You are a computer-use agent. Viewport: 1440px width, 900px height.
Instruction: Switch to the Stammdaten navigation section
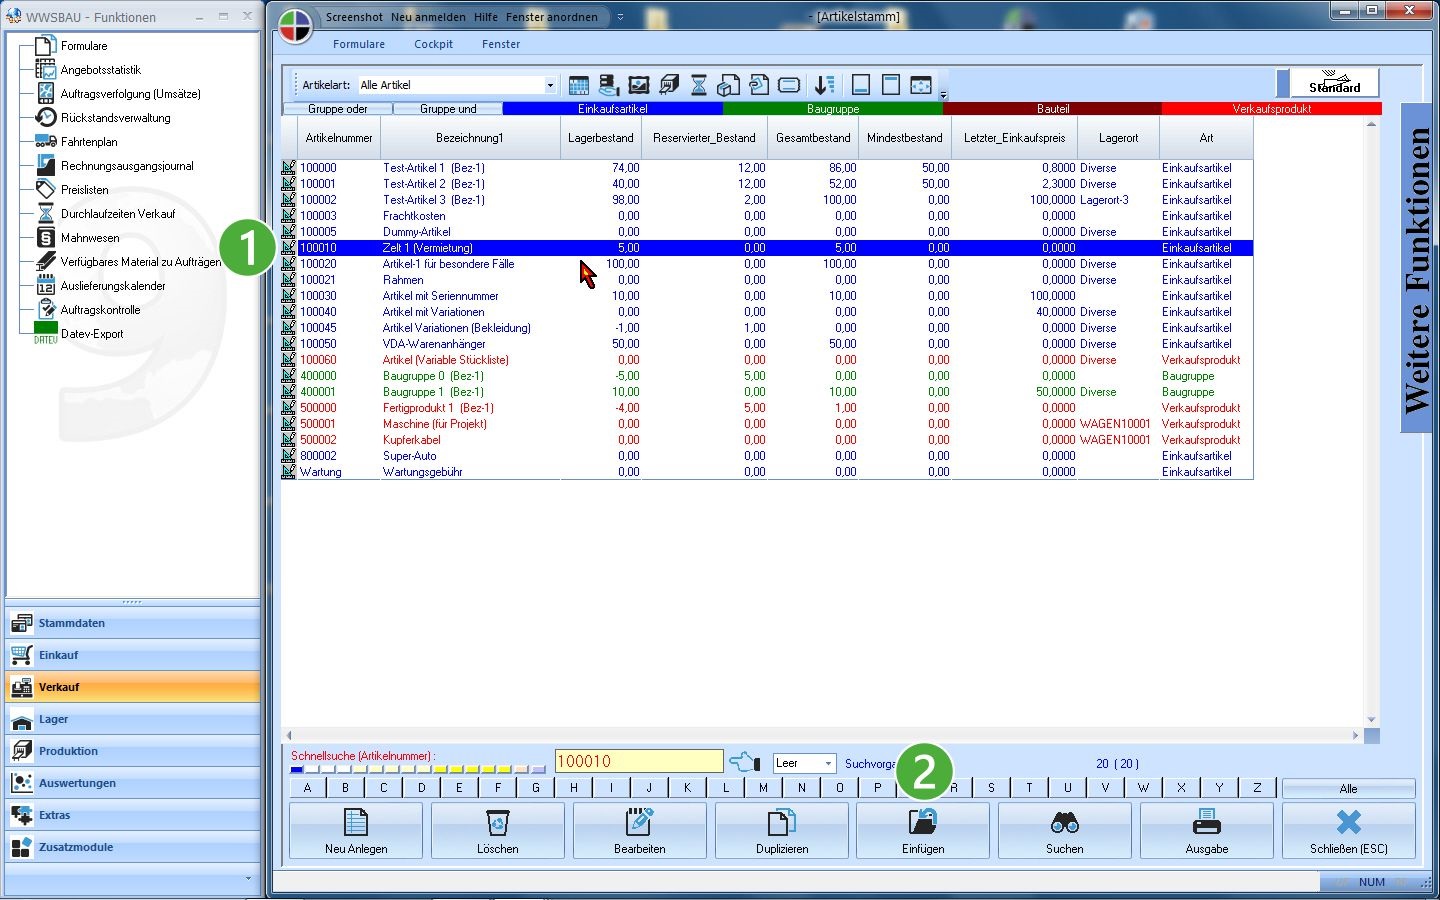click(133, 623)
